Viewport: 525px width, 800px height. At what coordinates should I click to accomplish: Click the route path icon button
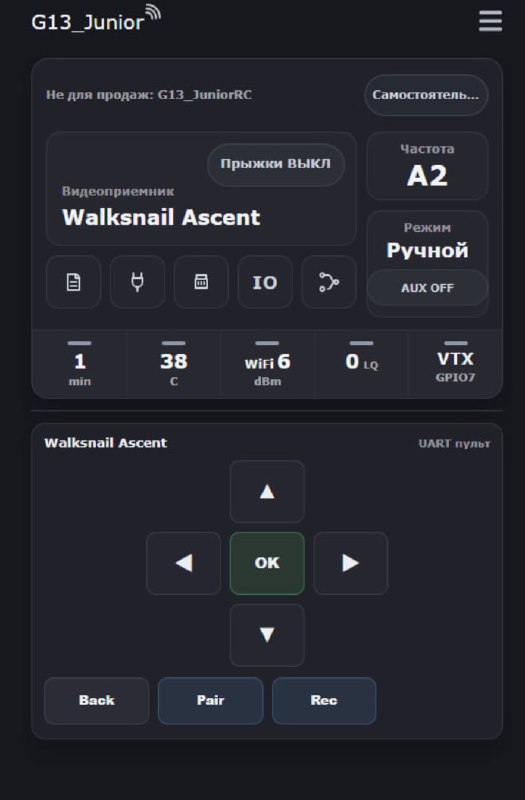click(x=329, y=282)
